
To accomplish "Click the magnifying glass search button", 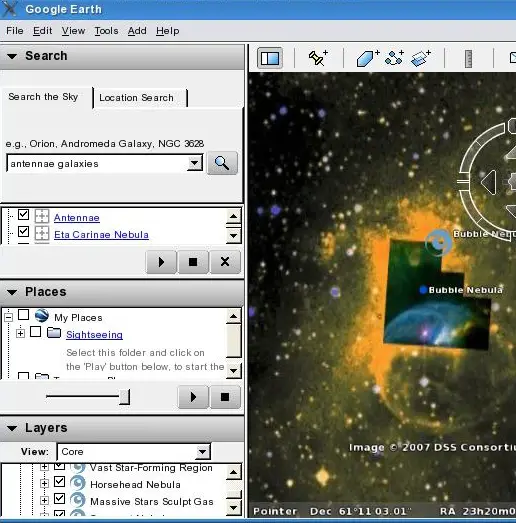I will 222,163.
